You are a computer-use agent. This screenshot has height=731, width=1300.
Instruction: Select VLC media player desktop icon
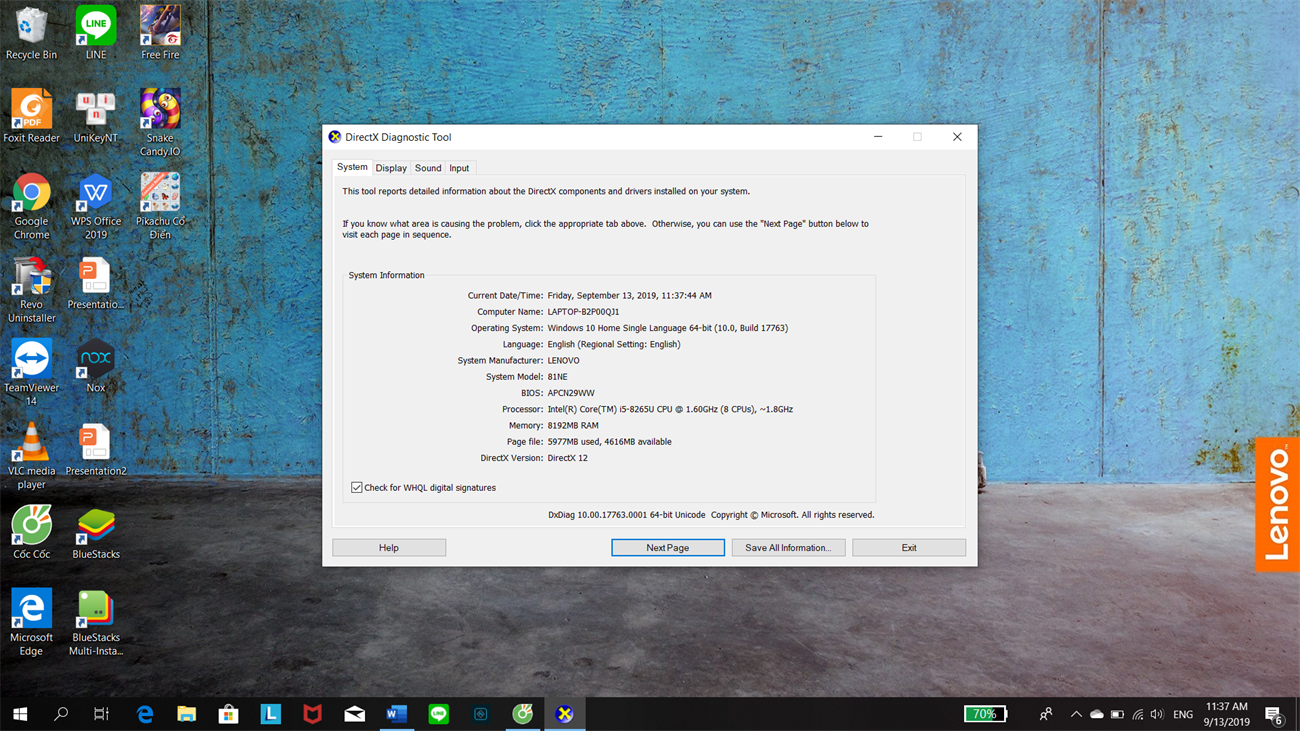click(x=31, y=456)
